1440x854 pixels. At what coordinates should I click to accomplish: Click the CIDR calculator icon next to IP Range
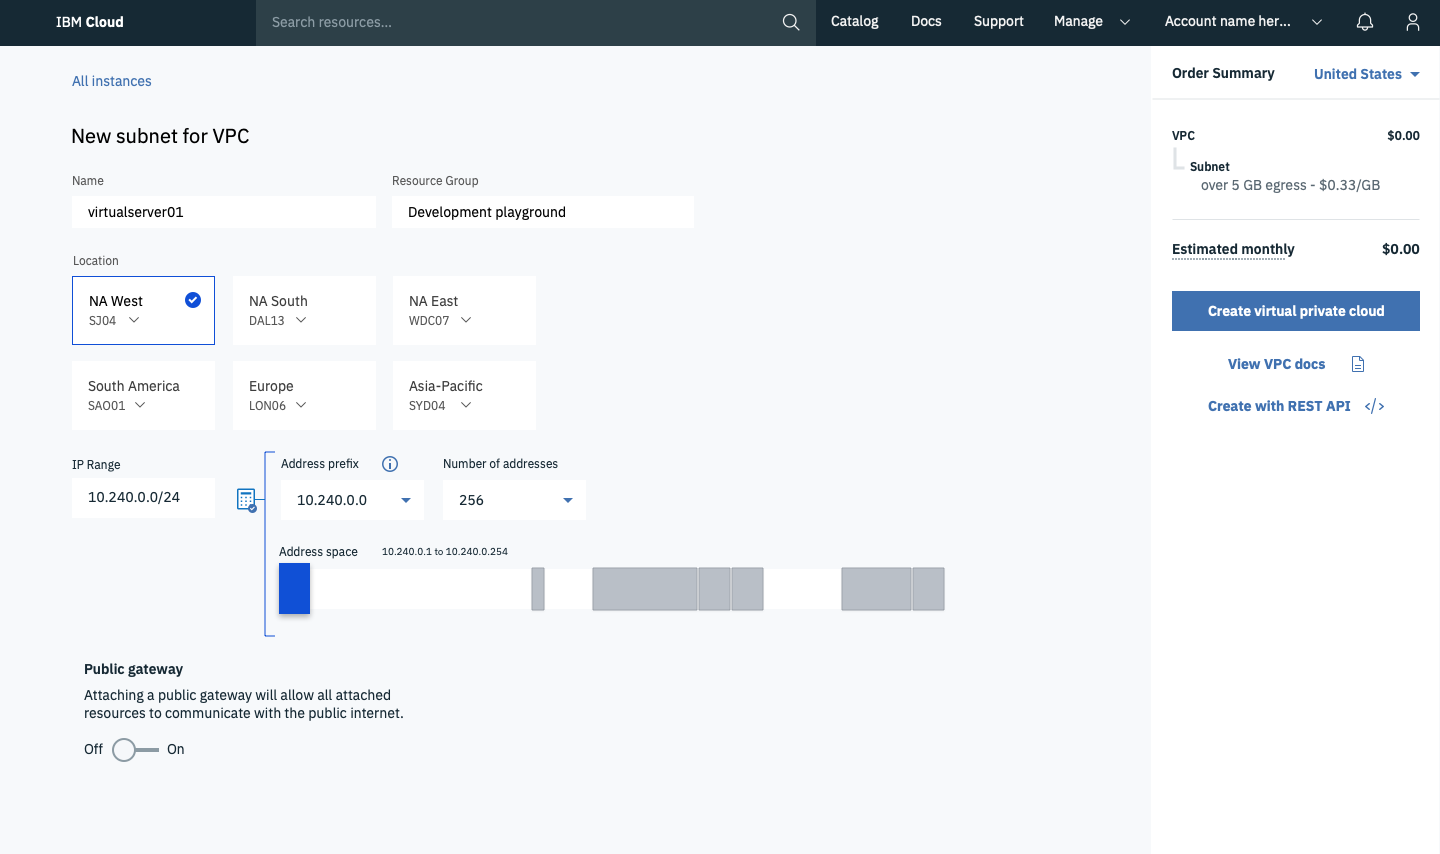247,499
